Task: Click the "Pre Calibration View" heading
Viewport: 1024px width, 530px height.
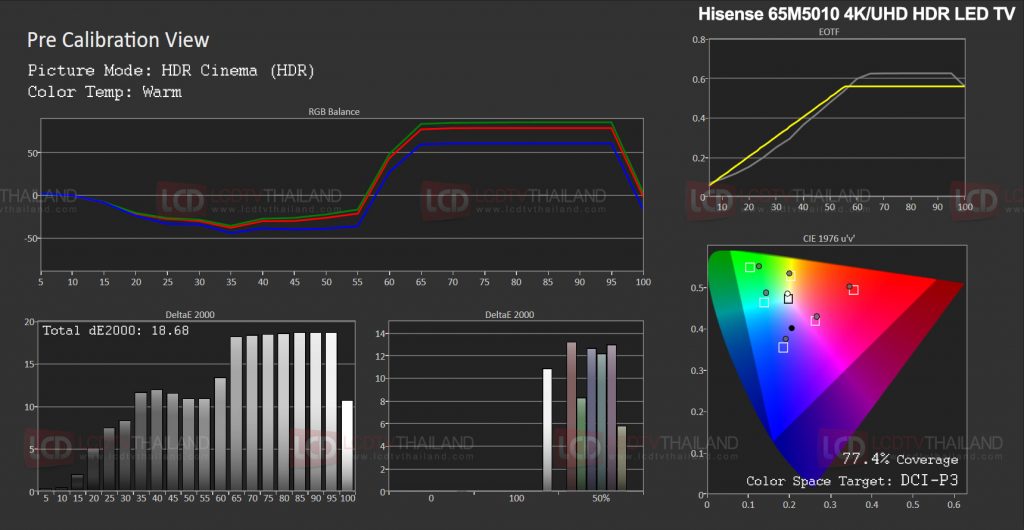Action: point(118,40)
